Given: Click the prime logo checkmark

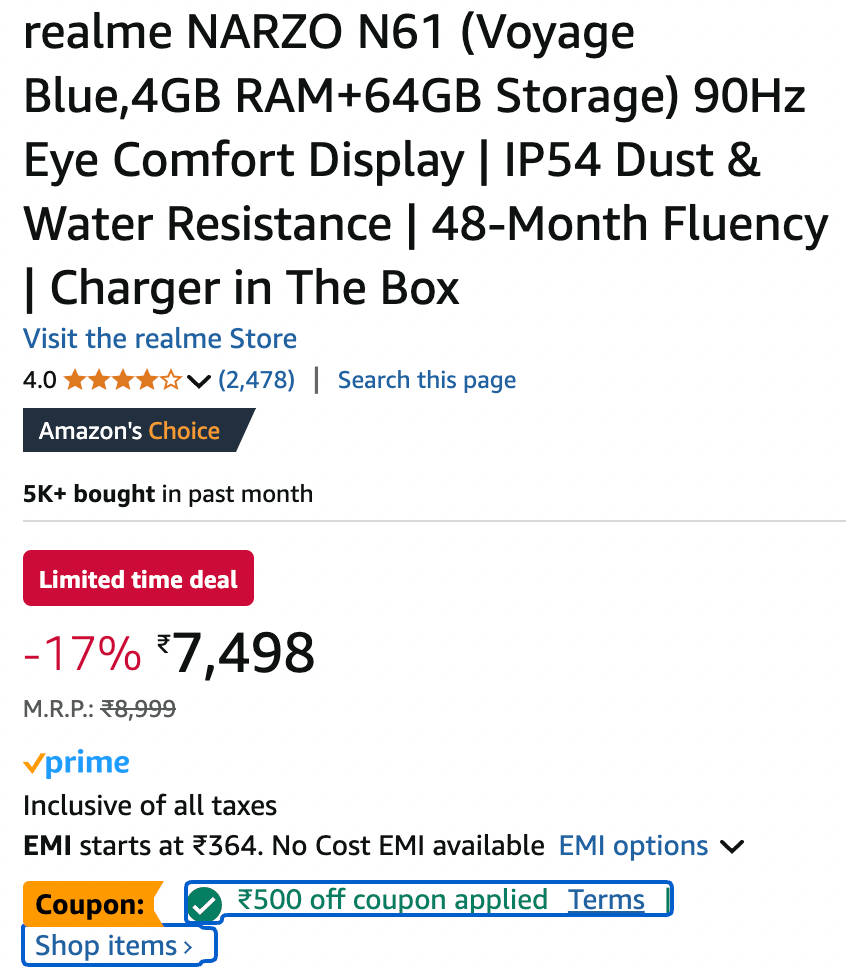Looking at the screenshot, I should [x=33, y=765].
